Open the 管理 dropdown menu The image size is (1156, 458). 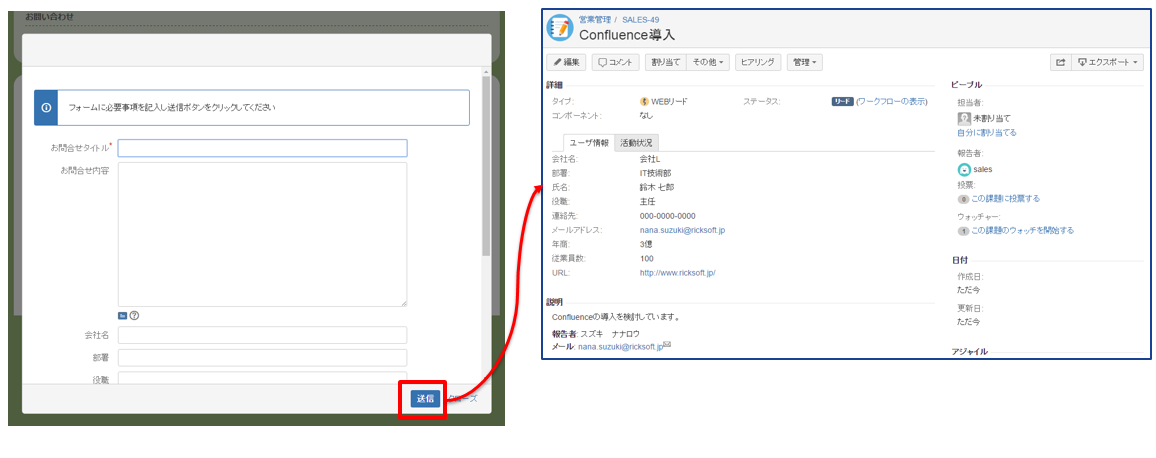pos(804,63)
